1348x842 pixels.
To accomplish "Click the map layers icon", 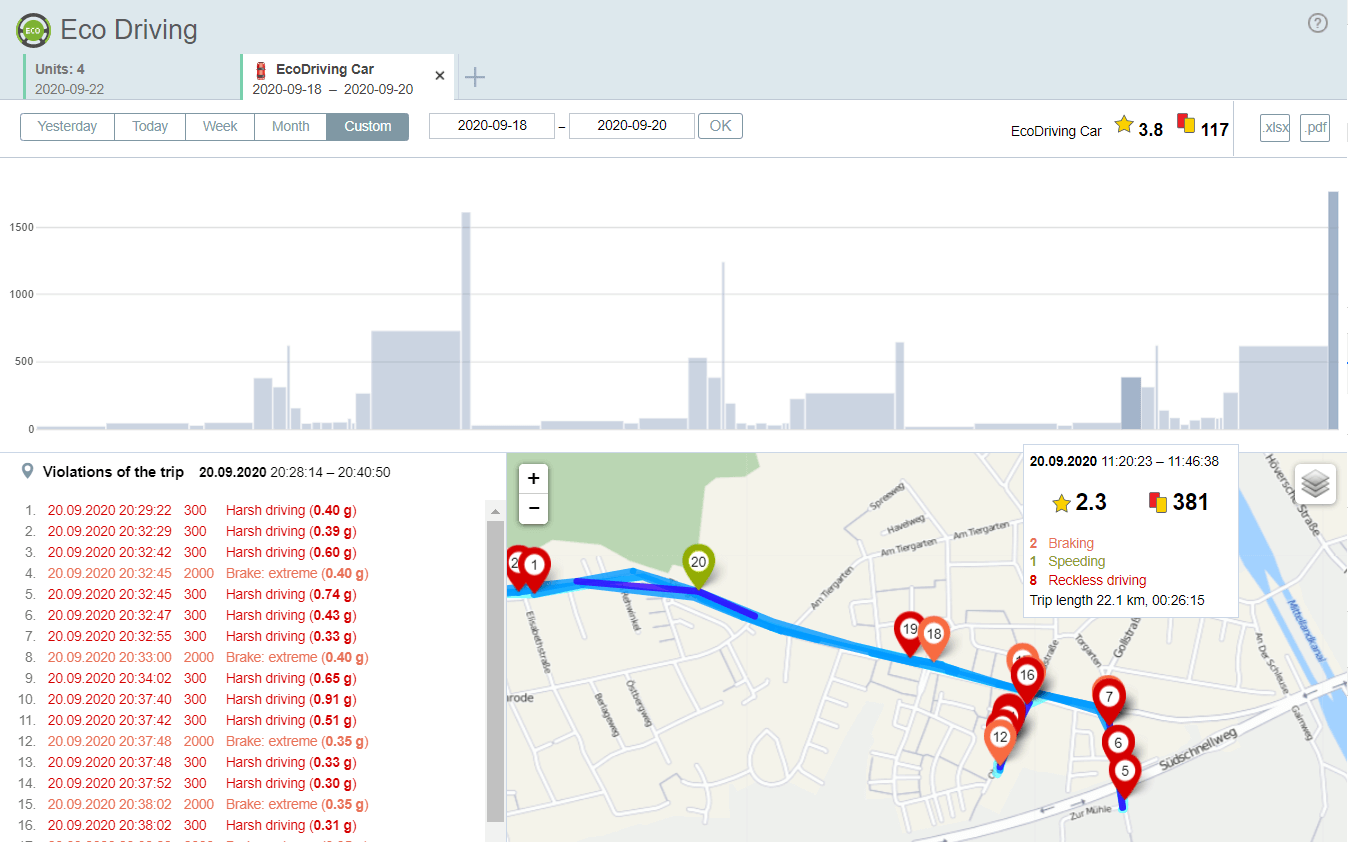I will [x=1317, y=484].
